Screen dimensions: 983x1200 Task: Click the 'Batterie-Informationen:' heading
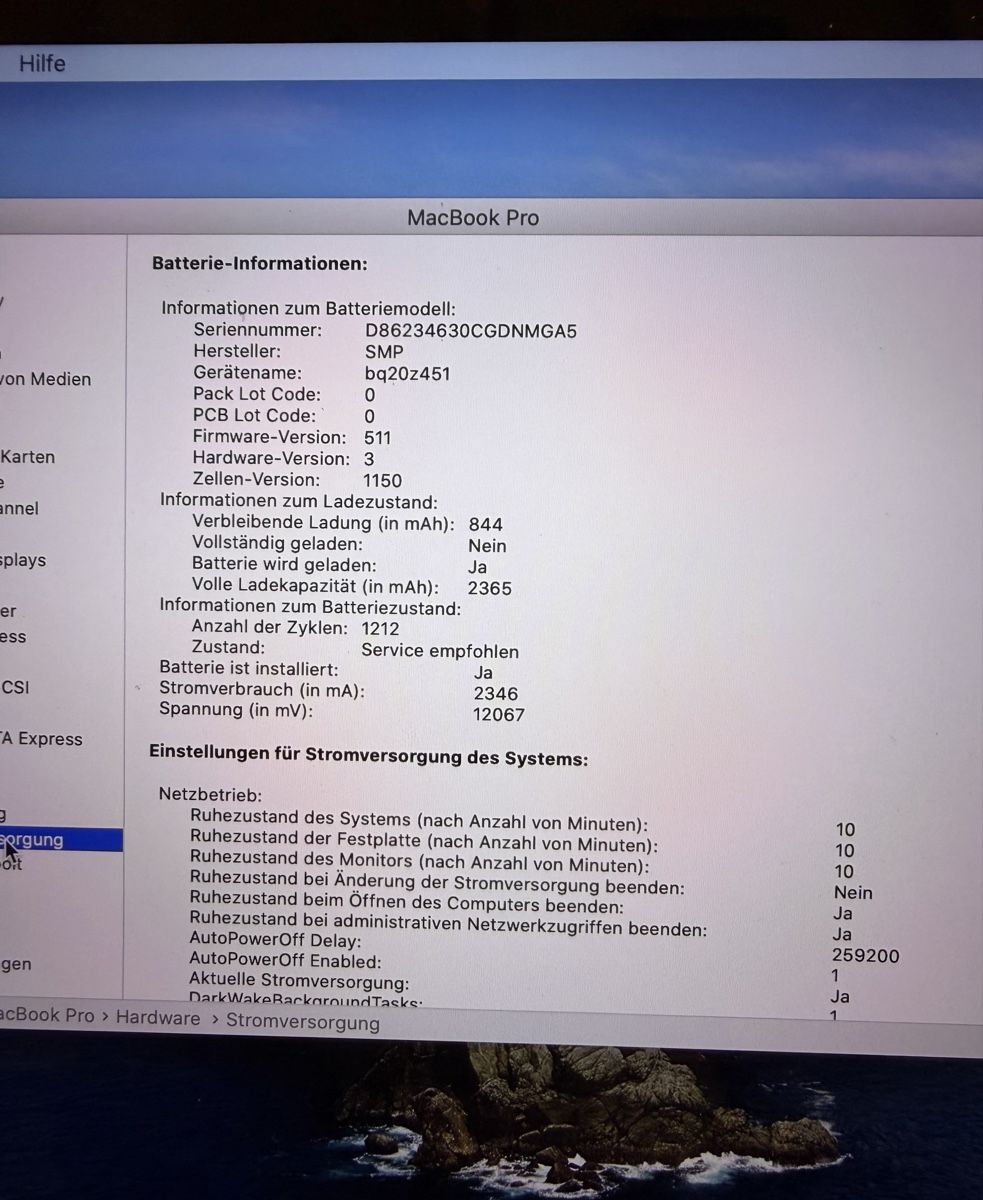pyautogui.click(x=260, y=264)
